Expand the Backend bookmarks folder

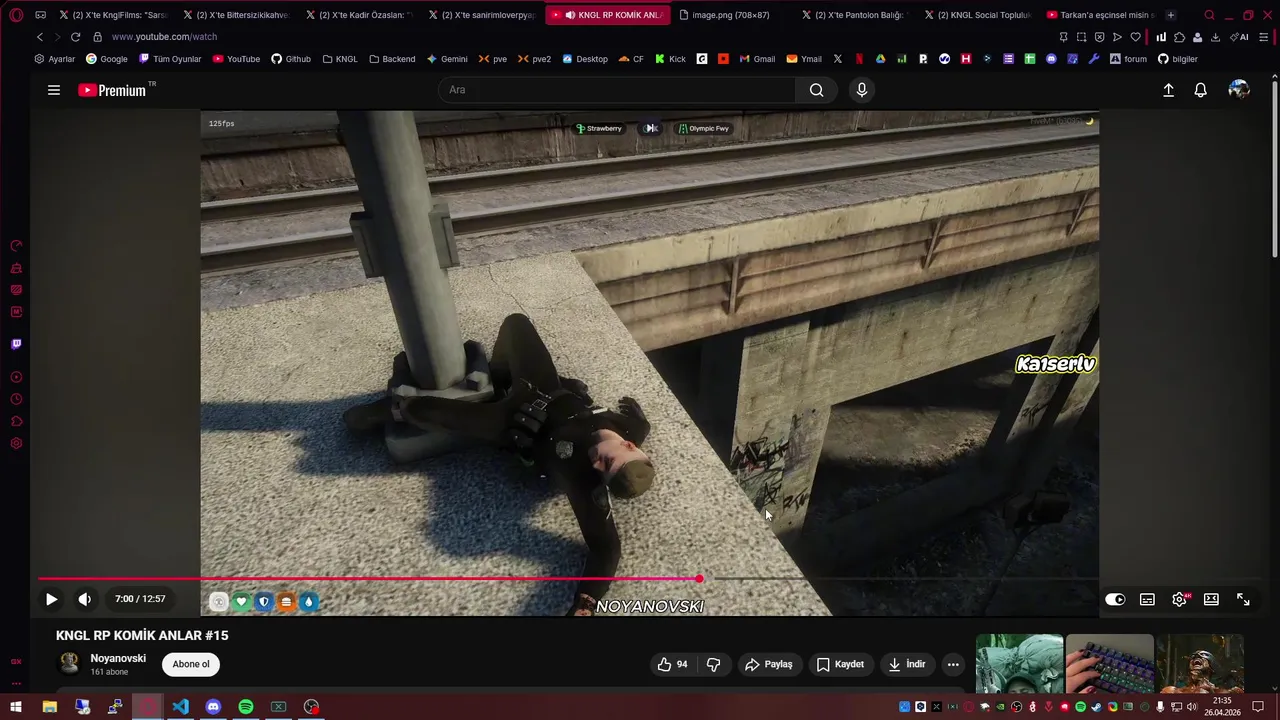tap(392, 59)
